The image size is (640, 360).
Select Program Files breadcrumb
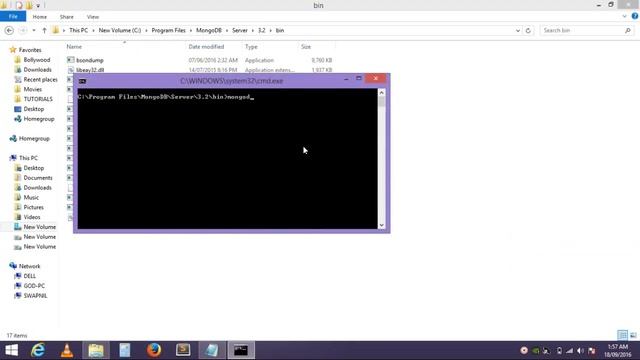[168, 31]
